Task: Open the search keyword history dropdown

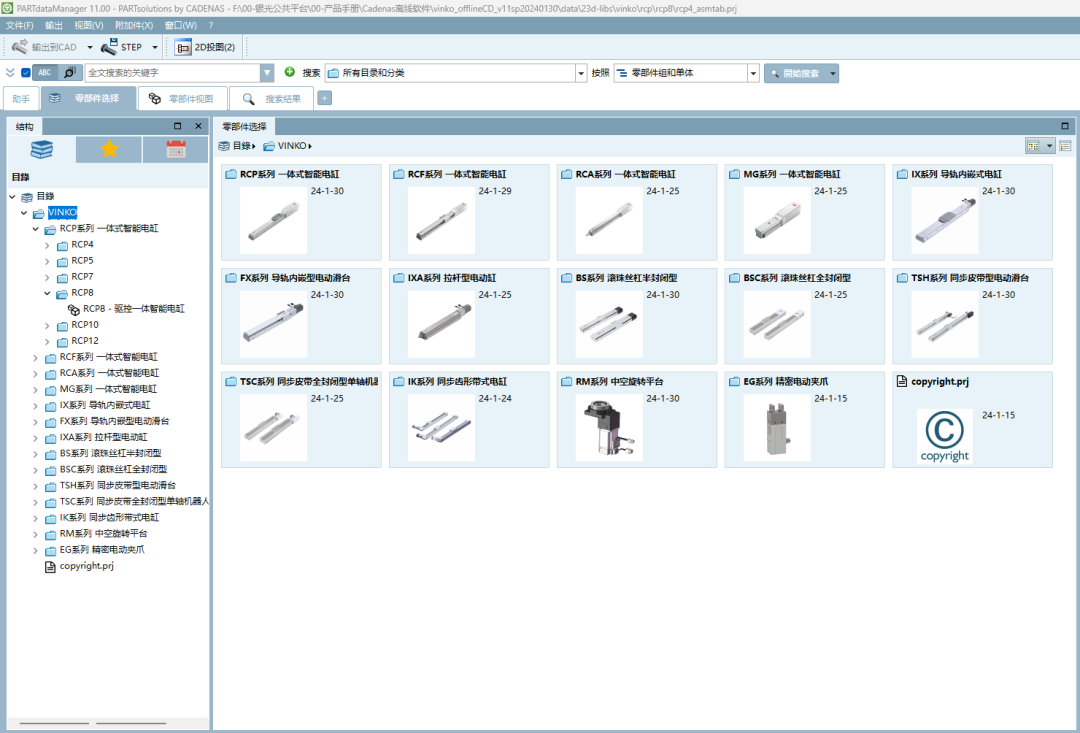Action: pos(267,72)
